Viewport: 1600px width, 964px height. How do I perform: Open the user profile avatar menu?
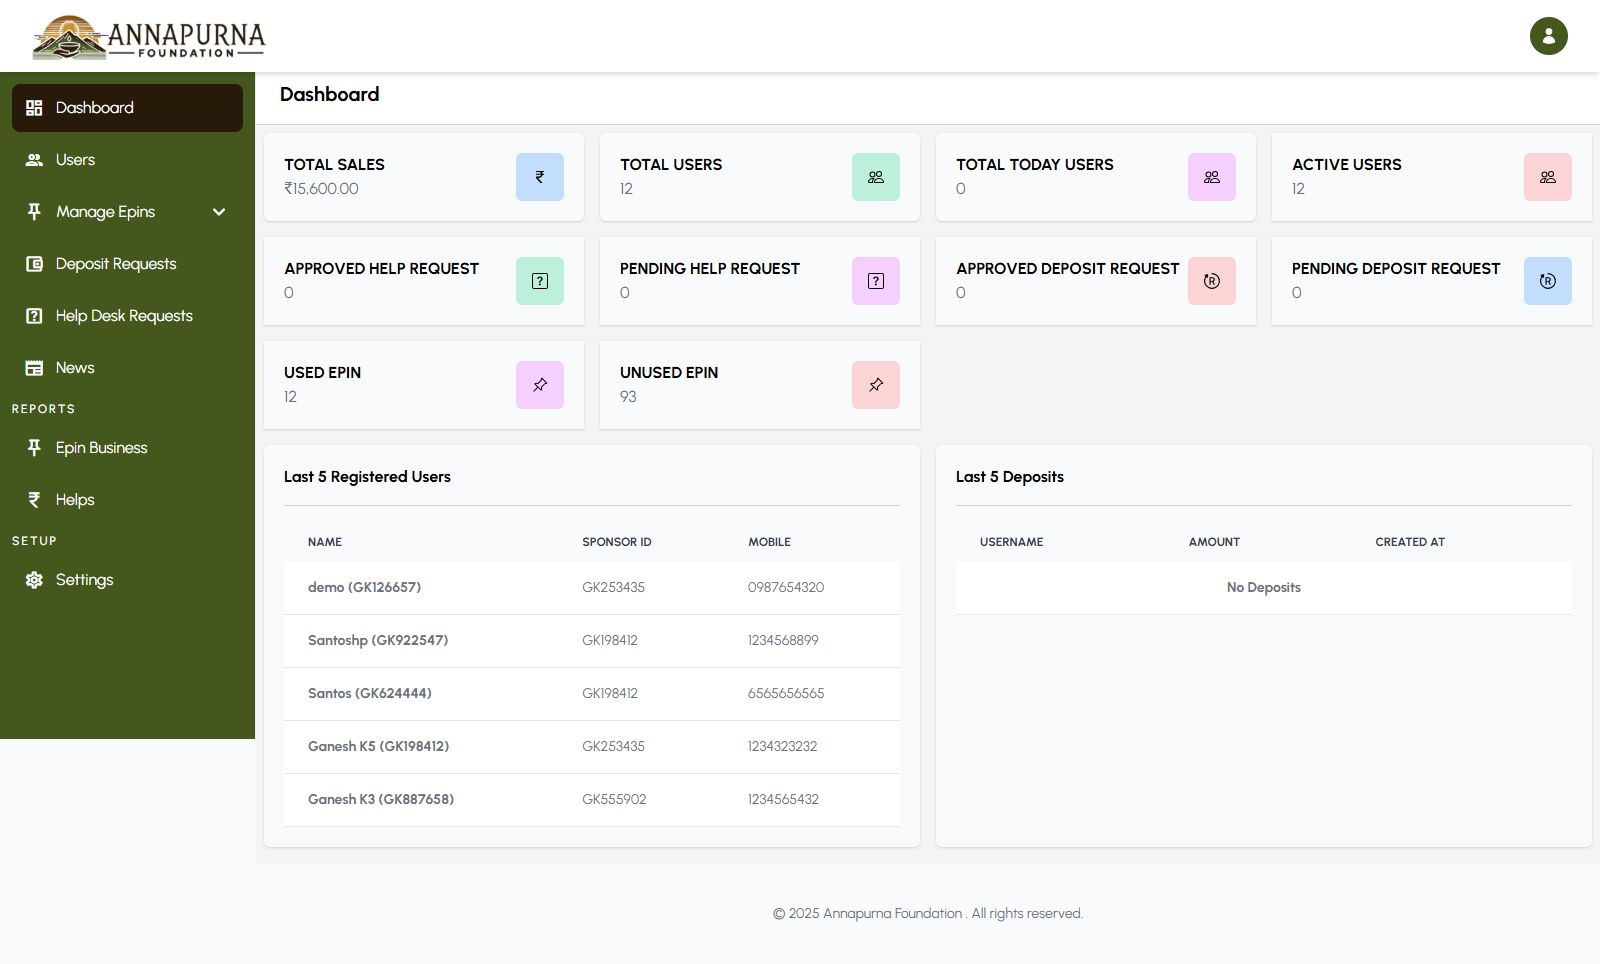(1548, 36)
